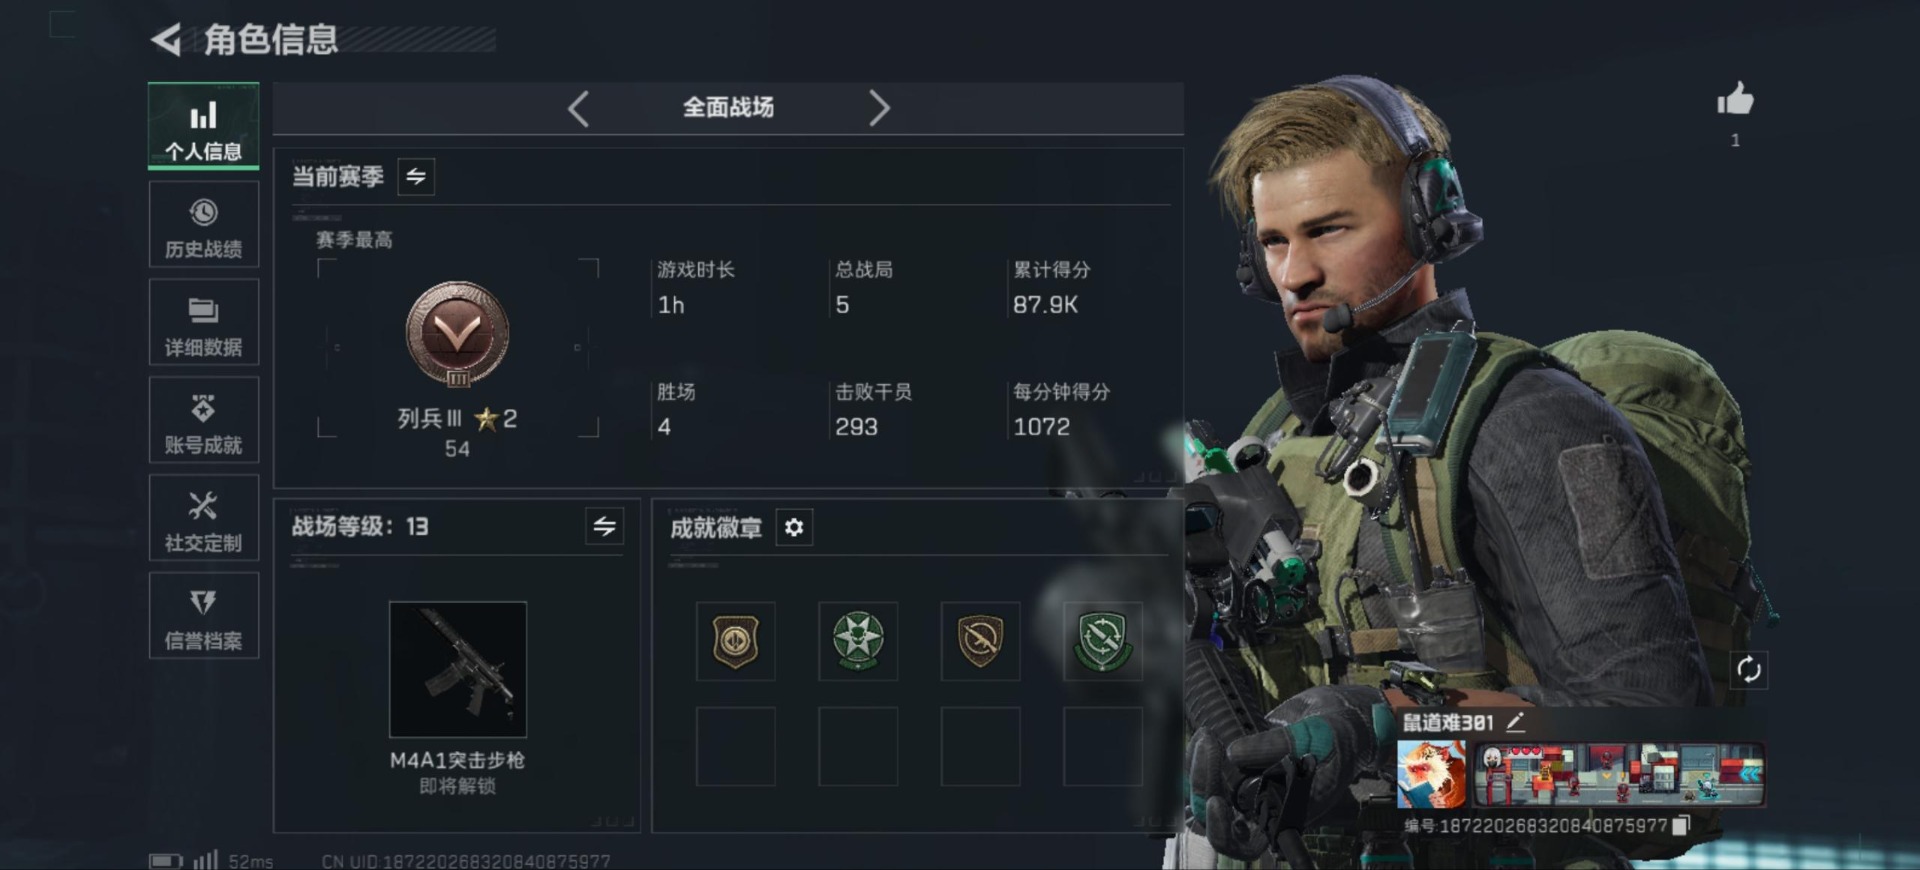Open the 信誉档案 tab
1920x870 pixels.
204,616
